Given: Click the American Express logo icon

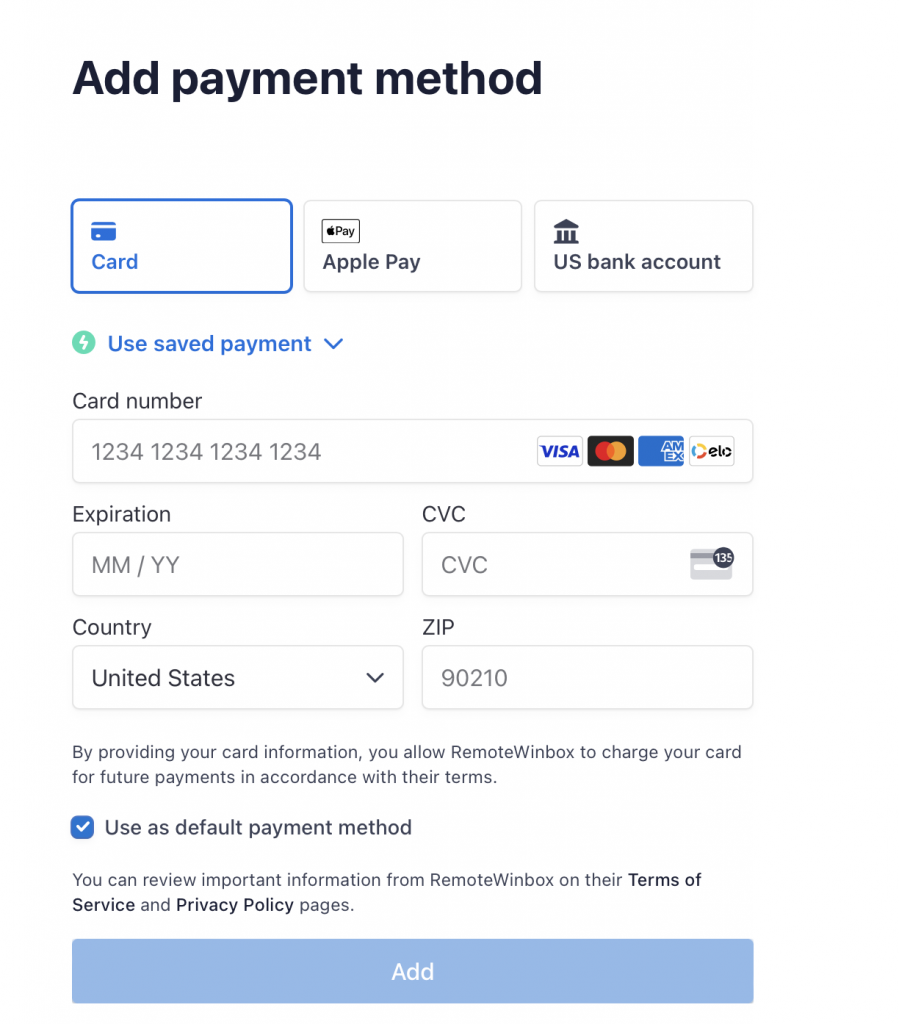Looking at the screenshot, I should (661, 451).
